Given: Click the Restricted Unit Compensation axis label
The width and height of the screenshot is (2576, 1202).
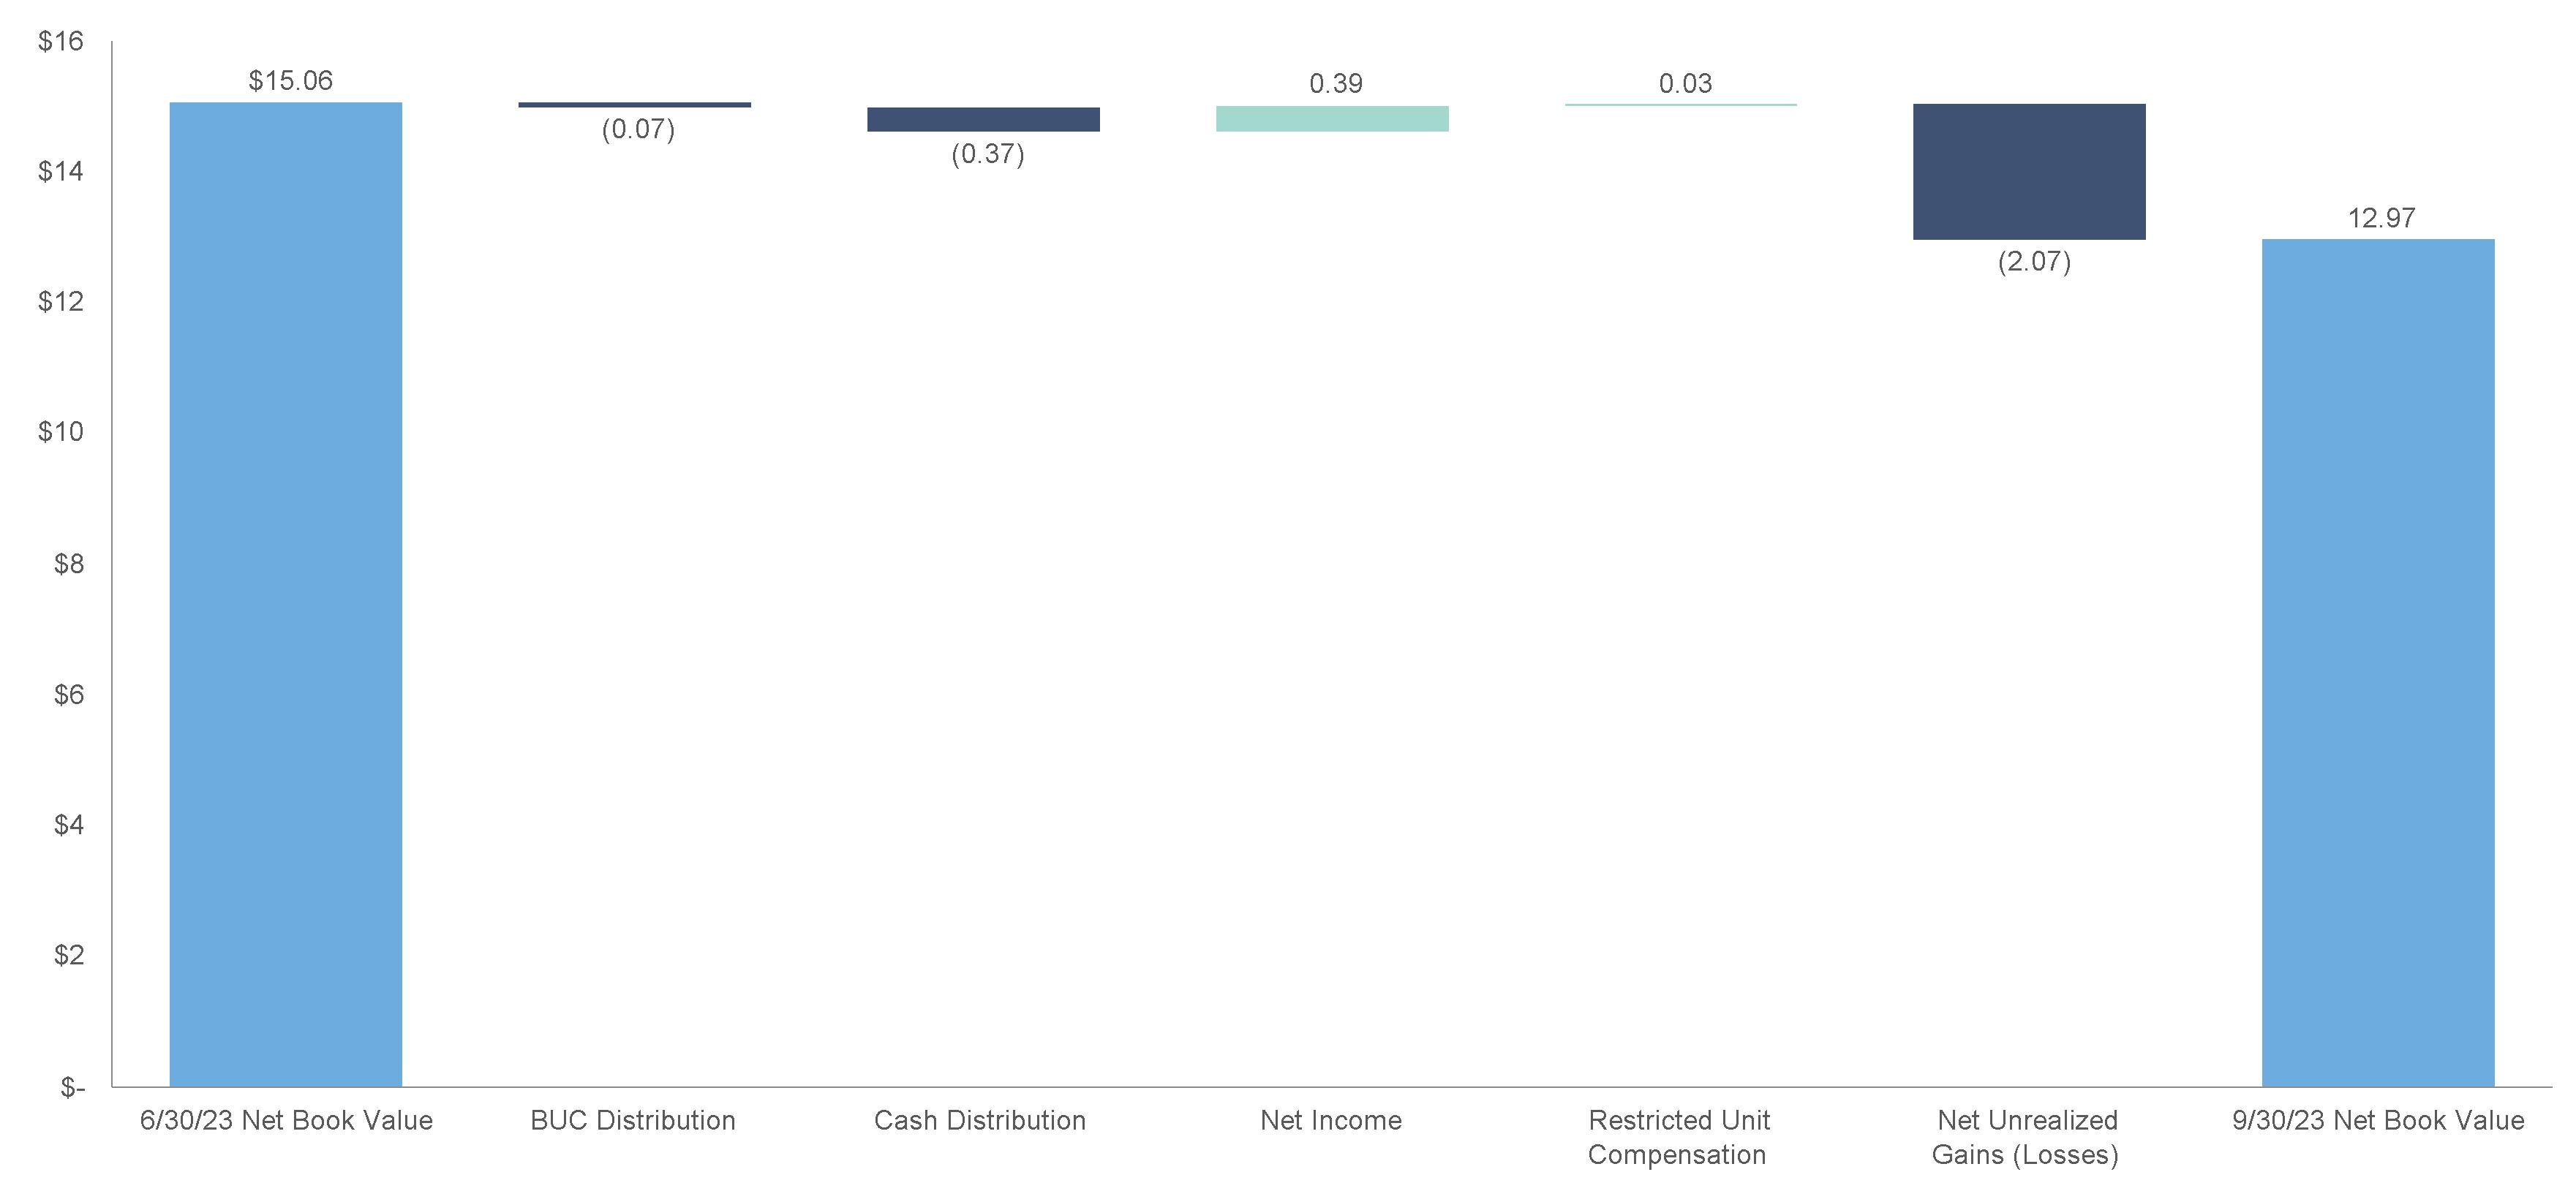Looking at the screenshot, I should [x=1678, y=1137].
